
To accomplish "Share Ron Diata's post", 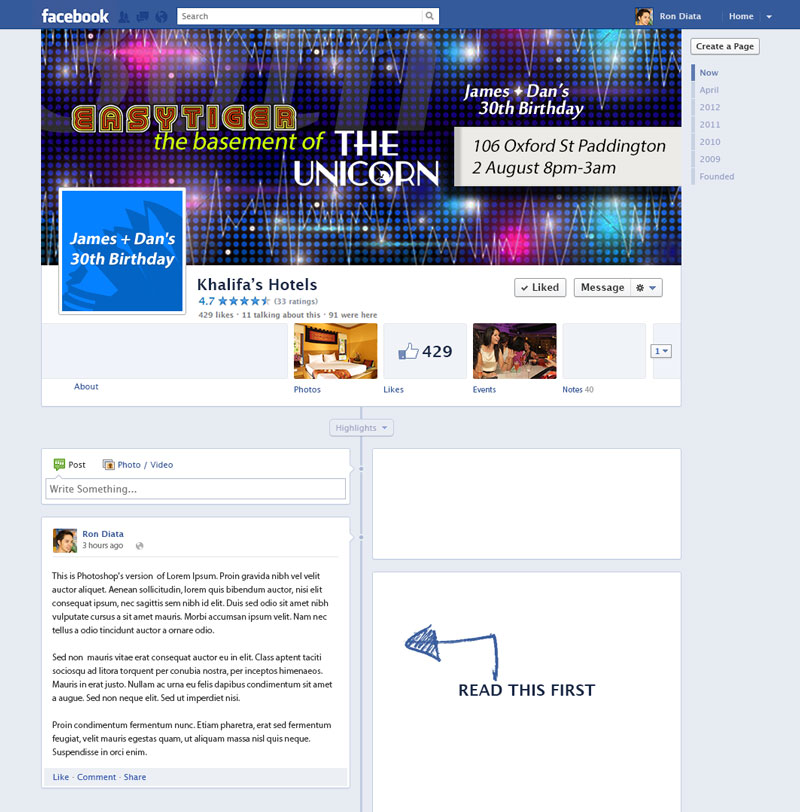I will point(135,777).
